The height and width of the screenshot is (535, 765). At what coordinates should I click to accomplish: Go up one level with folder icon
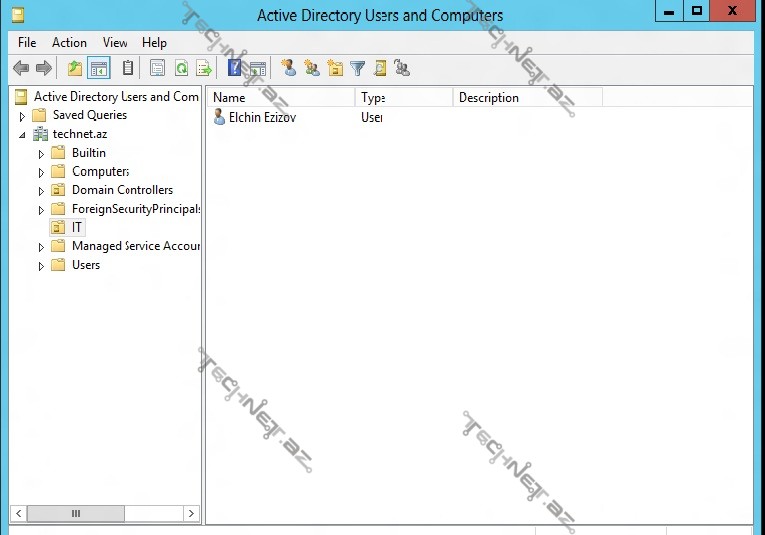point(75,68)
